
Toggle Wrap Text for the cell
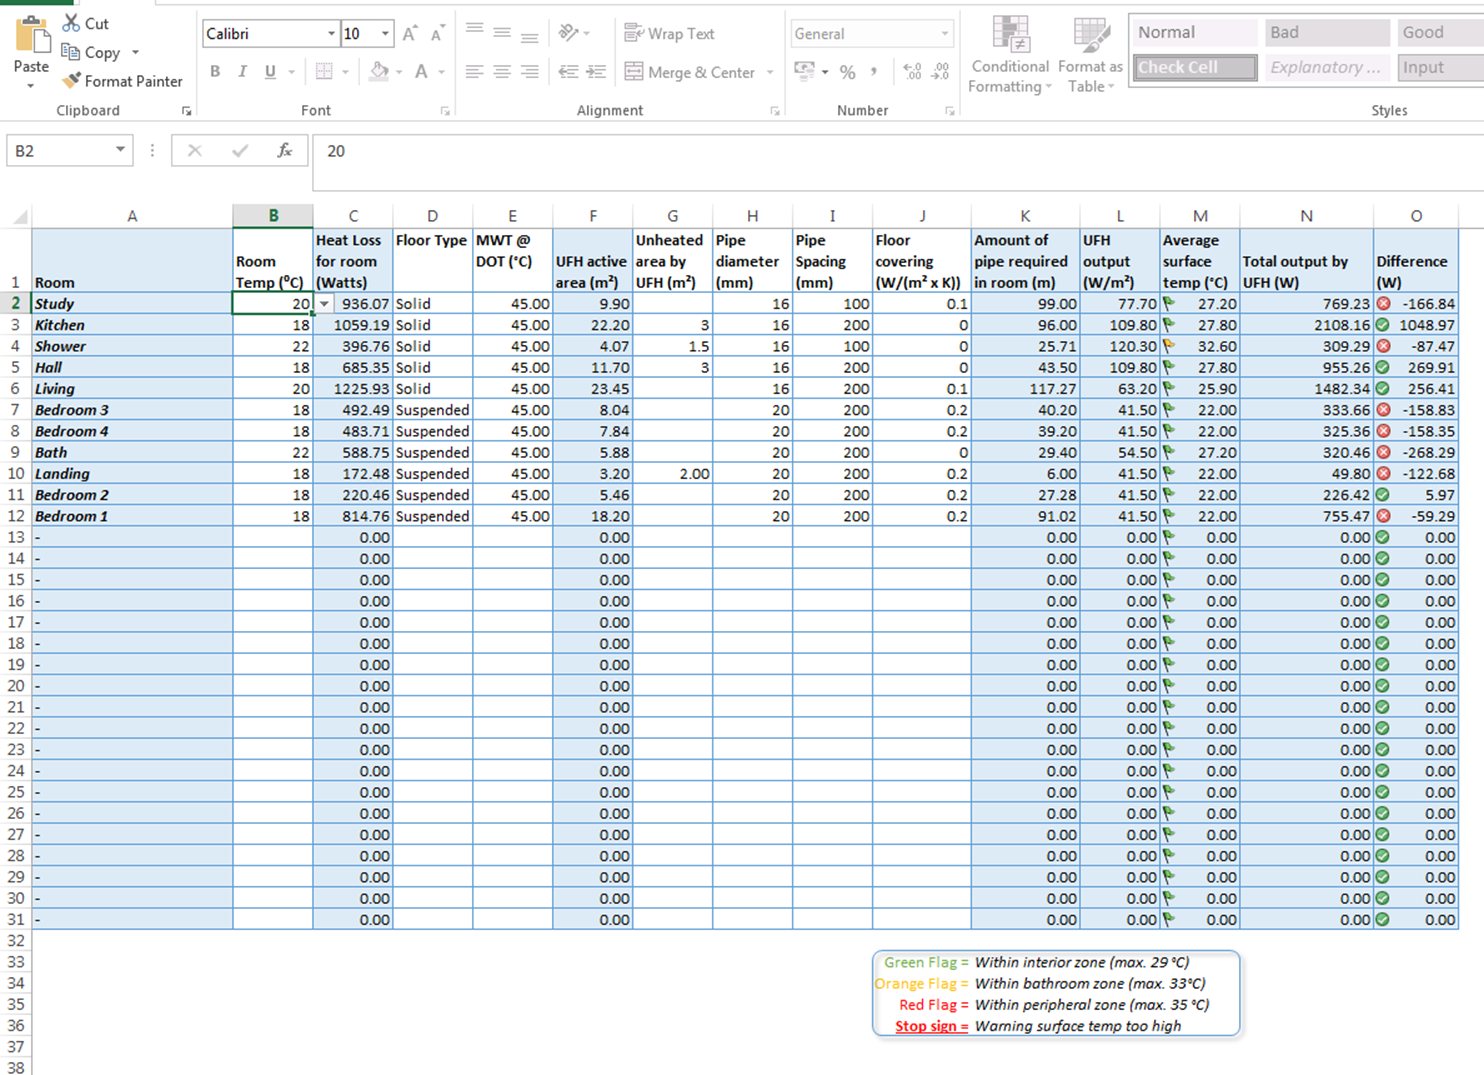point(669,34)
